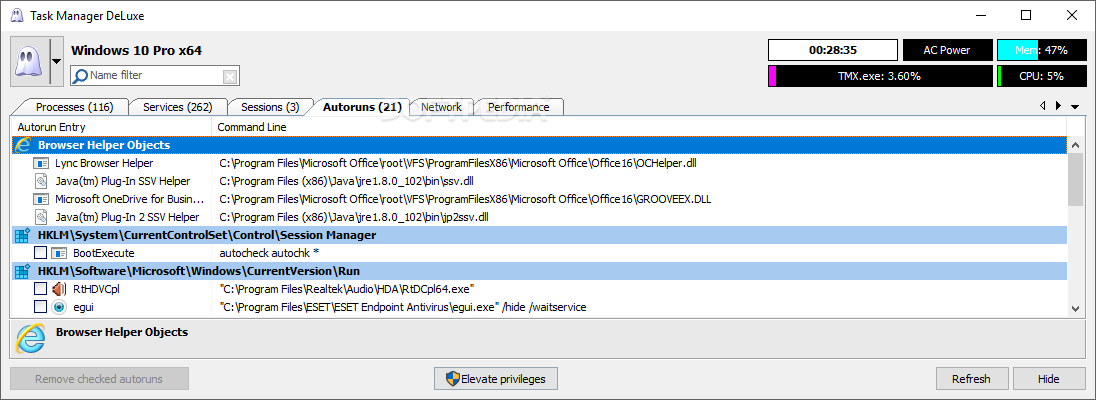This screenshot has height=400, width=1096.
Task: Click the Remove checked autoruns button
Action: (99, 379)
